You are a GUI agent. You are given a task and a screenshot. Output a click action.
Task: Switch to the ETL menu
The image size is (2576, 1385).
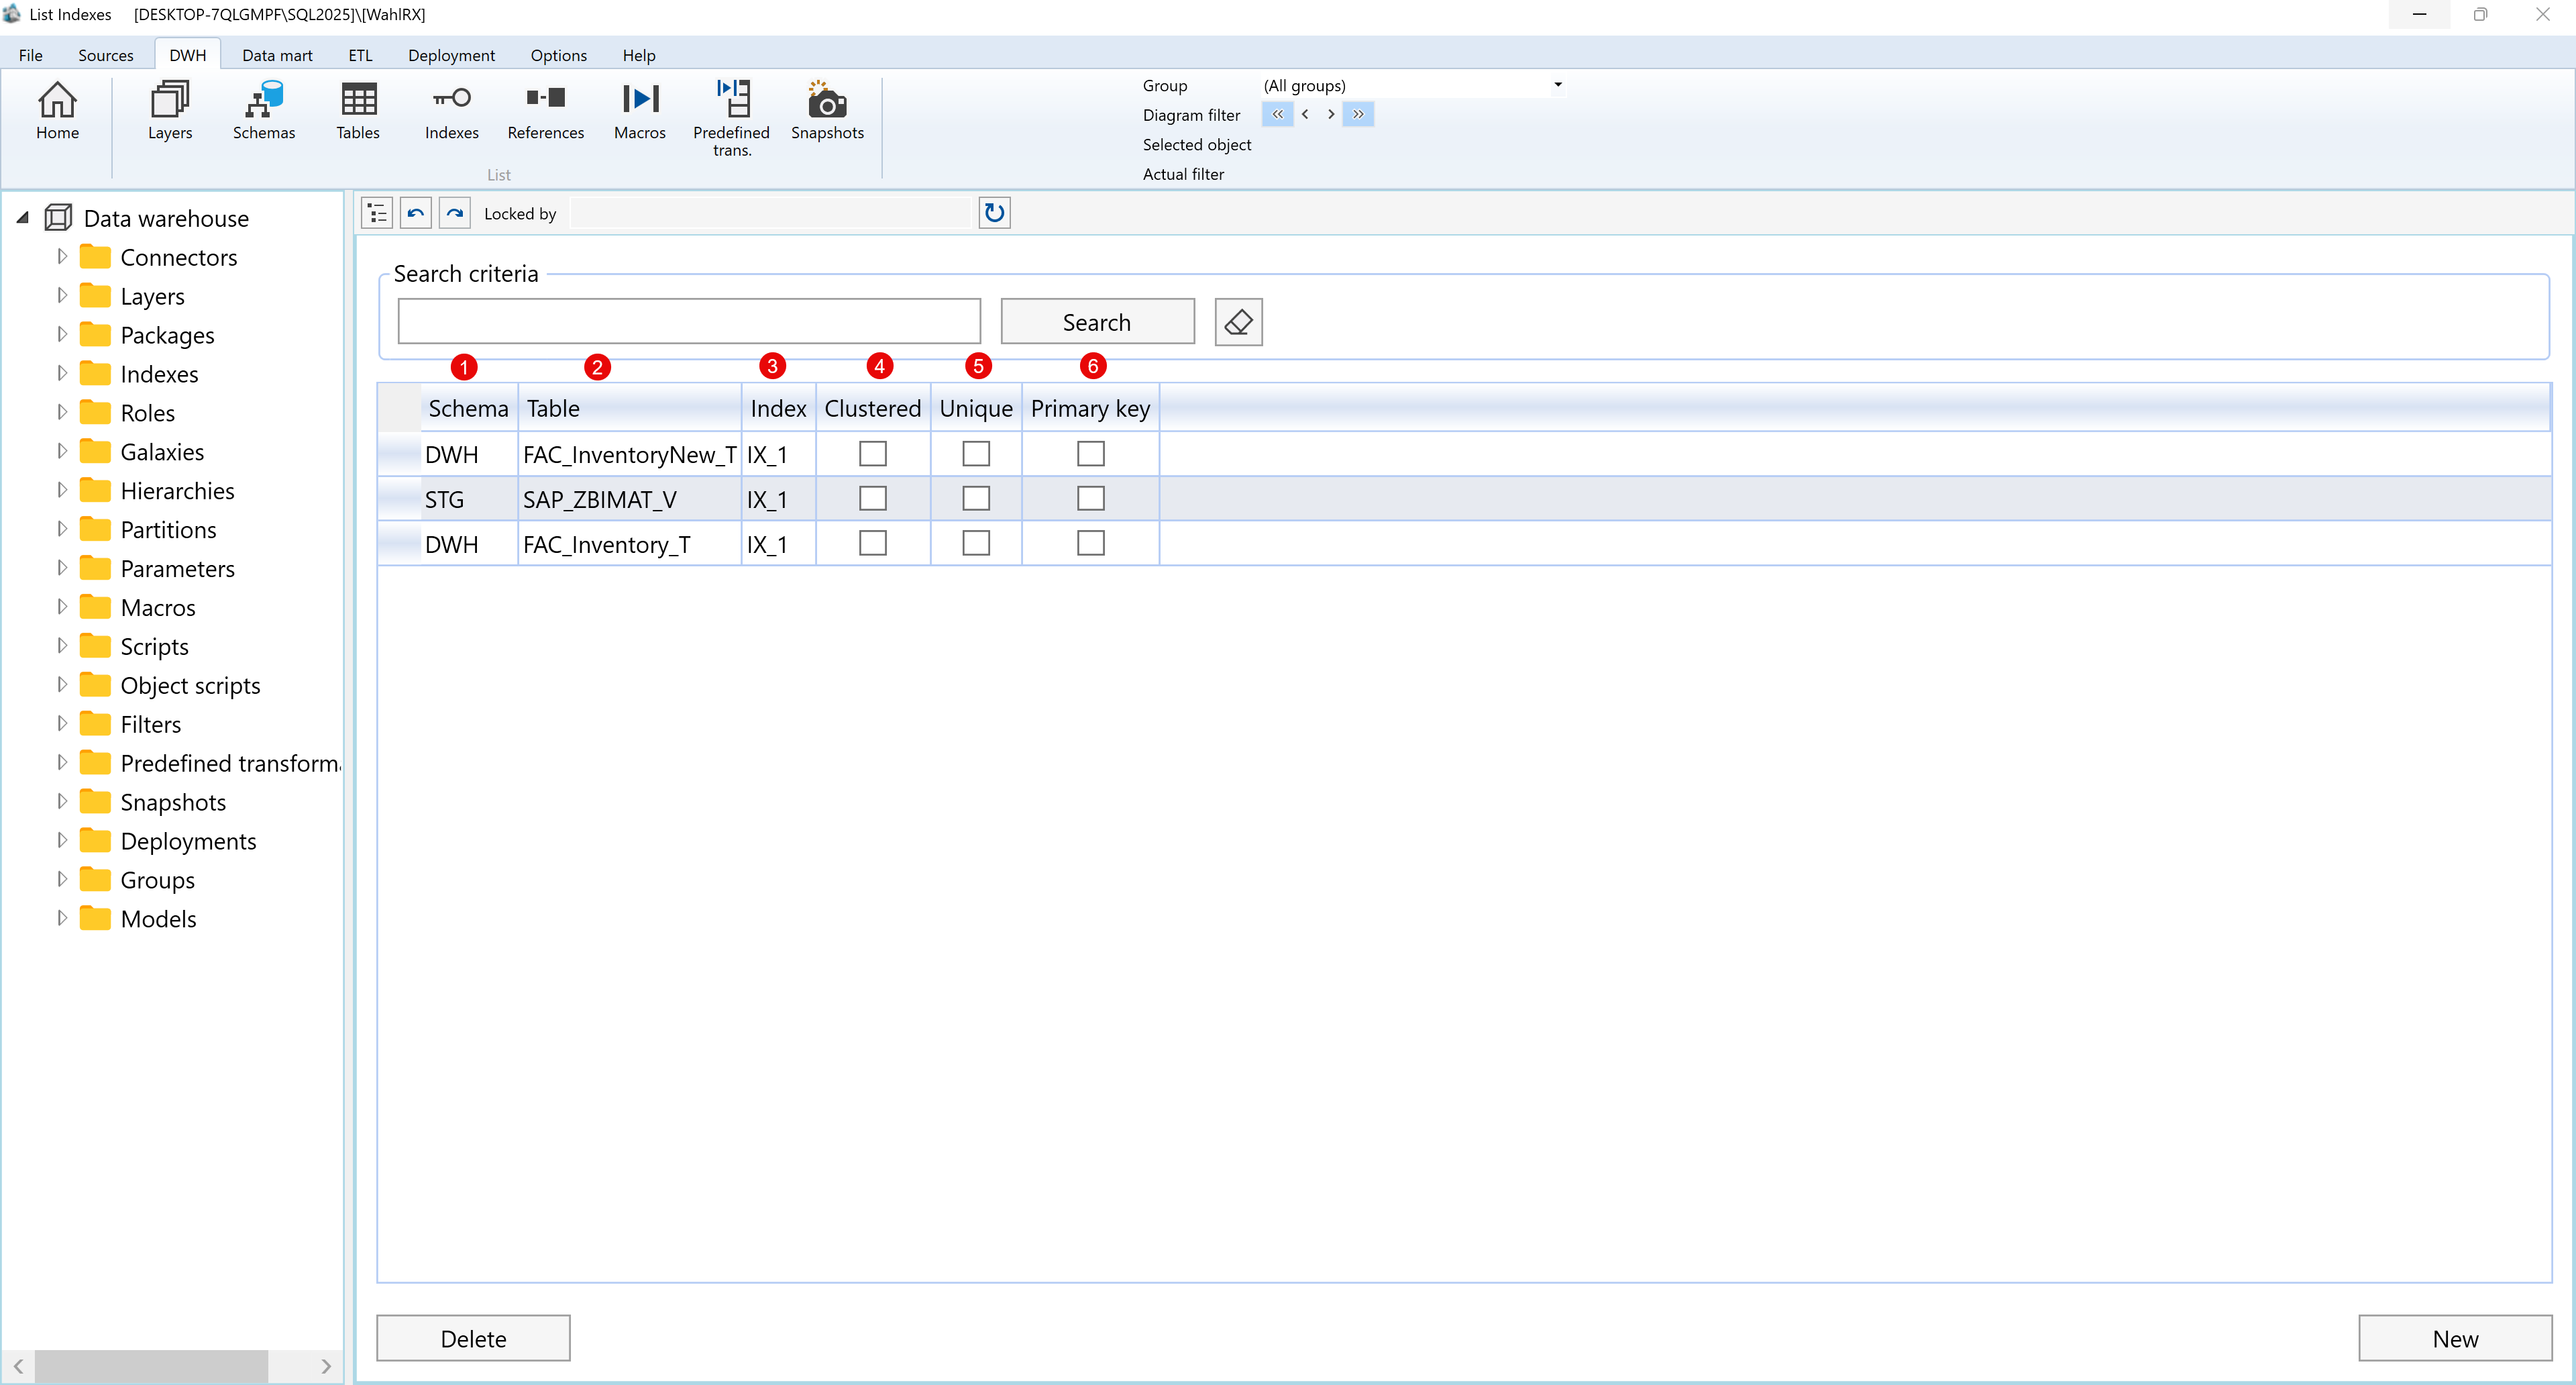(x=360, y=55)
